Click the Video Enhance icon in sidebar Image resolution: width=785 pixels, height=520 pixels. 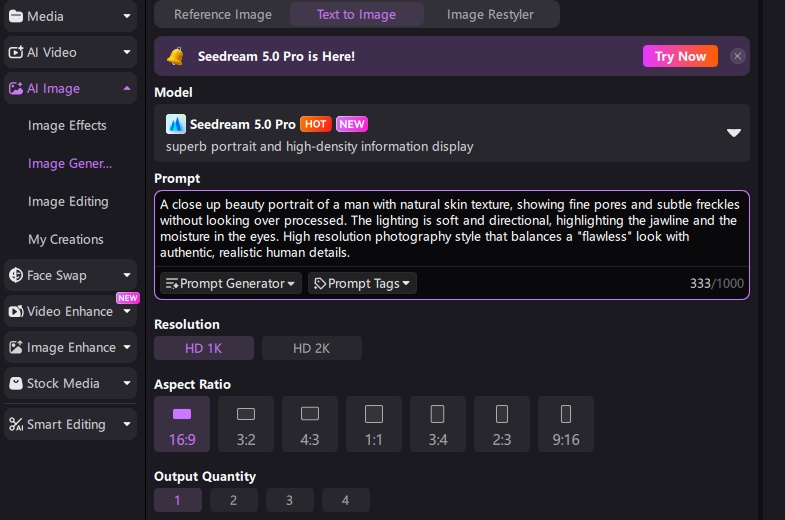16,311
